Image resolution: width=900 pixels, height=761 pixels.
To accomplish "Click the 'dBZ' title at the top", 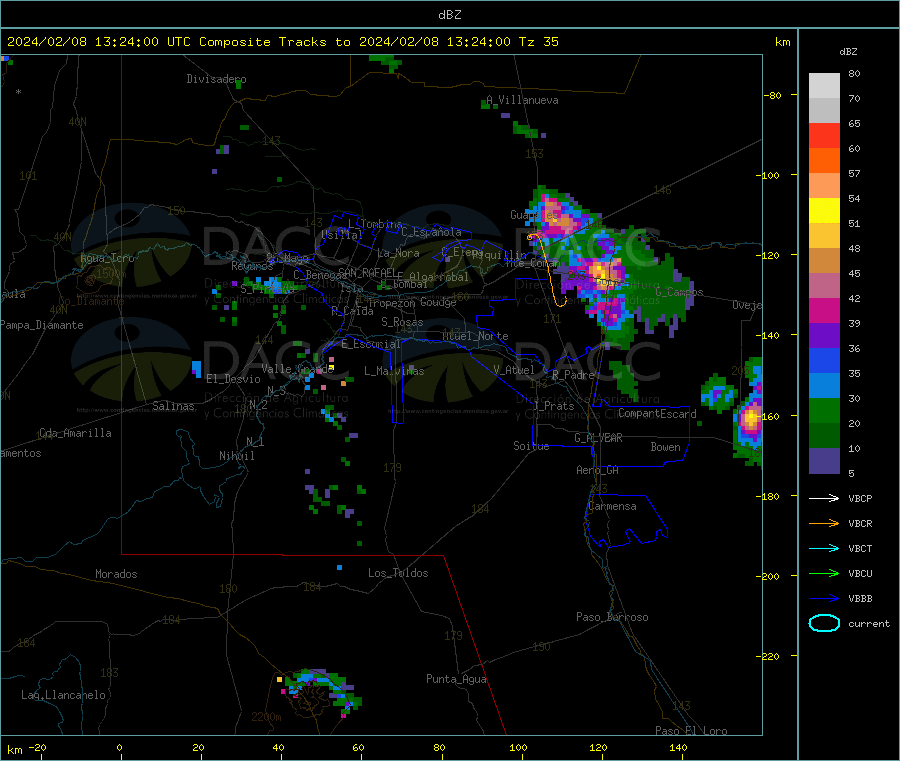I will [x=449, y=15].
